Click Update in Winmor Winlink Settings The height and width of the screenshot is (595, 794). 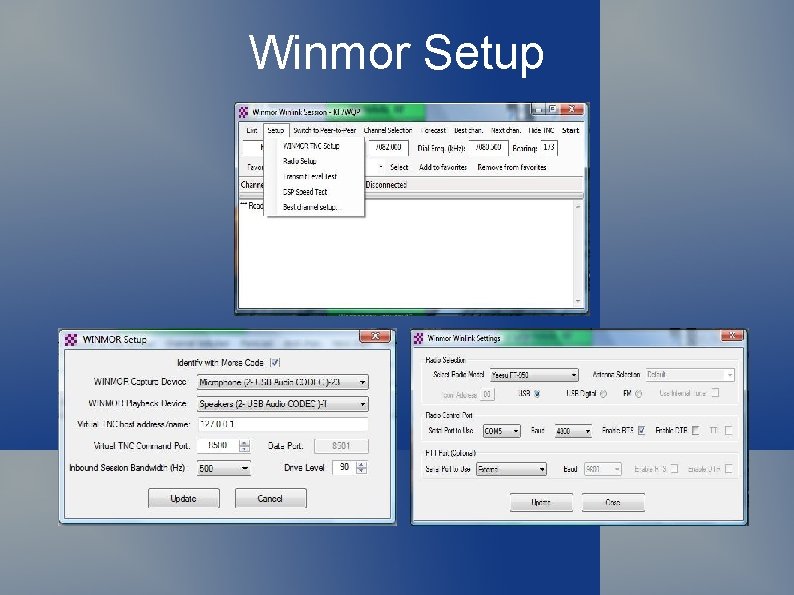(x=541, y=502)
